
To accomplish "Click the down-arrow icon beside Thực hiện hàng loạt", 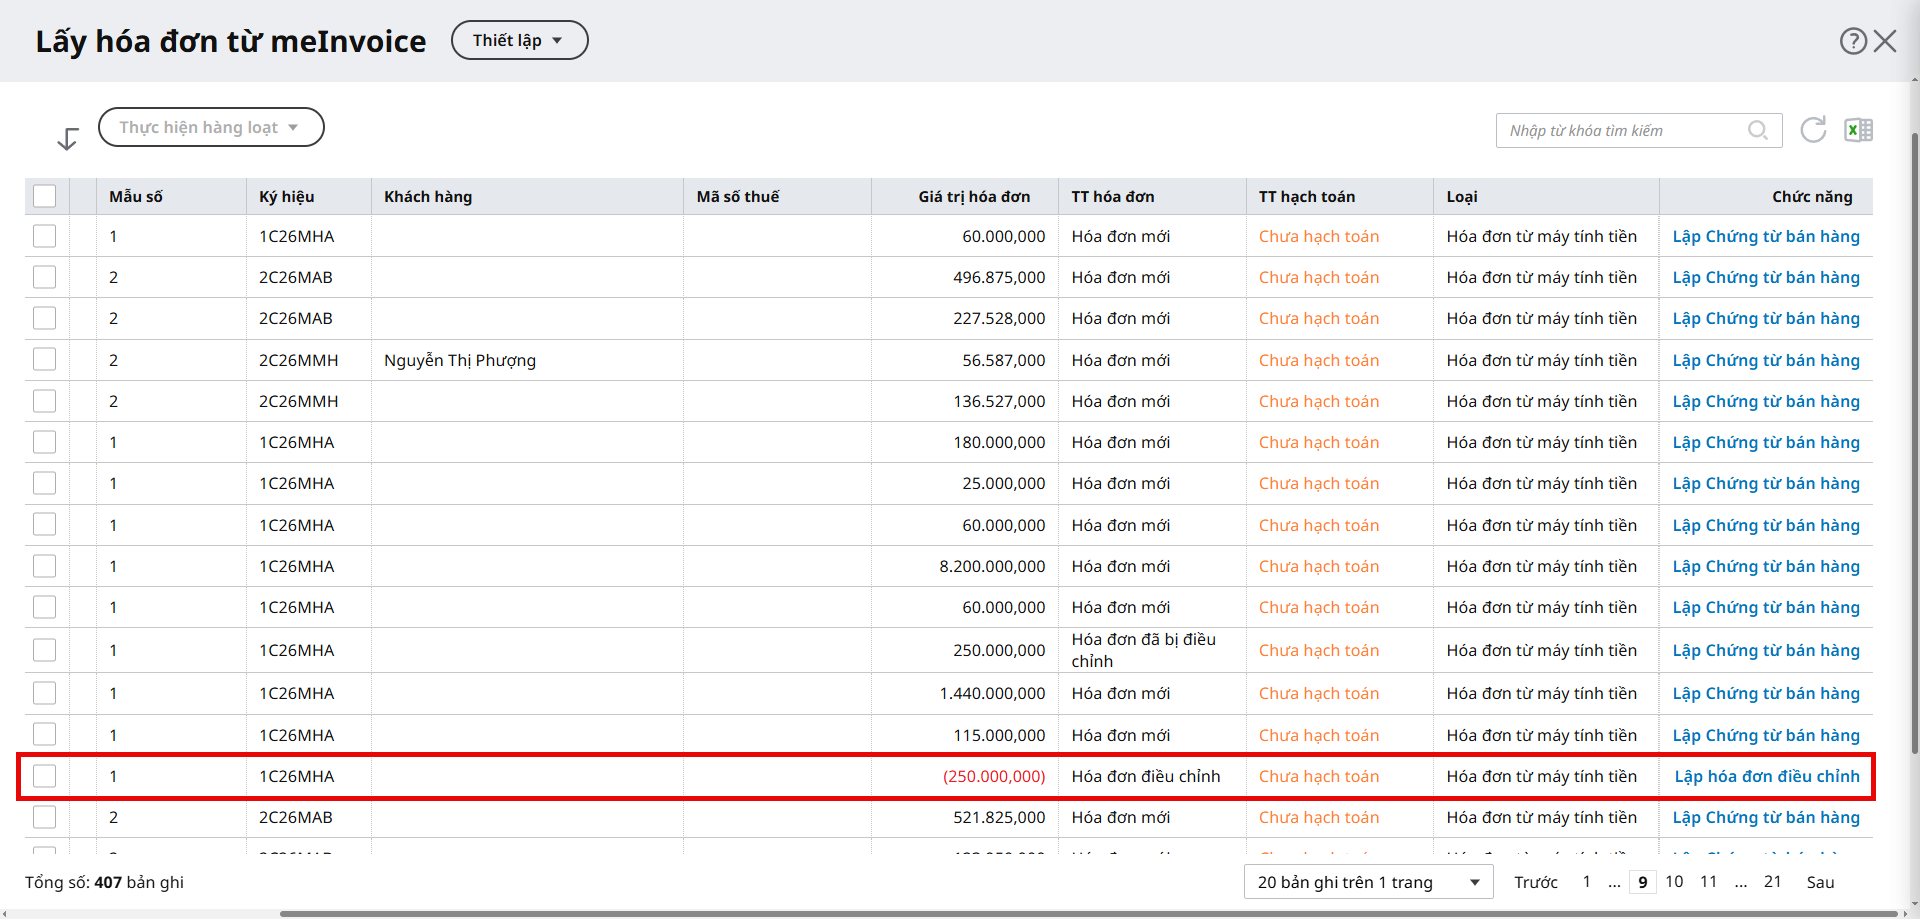I will click(67, 138).
